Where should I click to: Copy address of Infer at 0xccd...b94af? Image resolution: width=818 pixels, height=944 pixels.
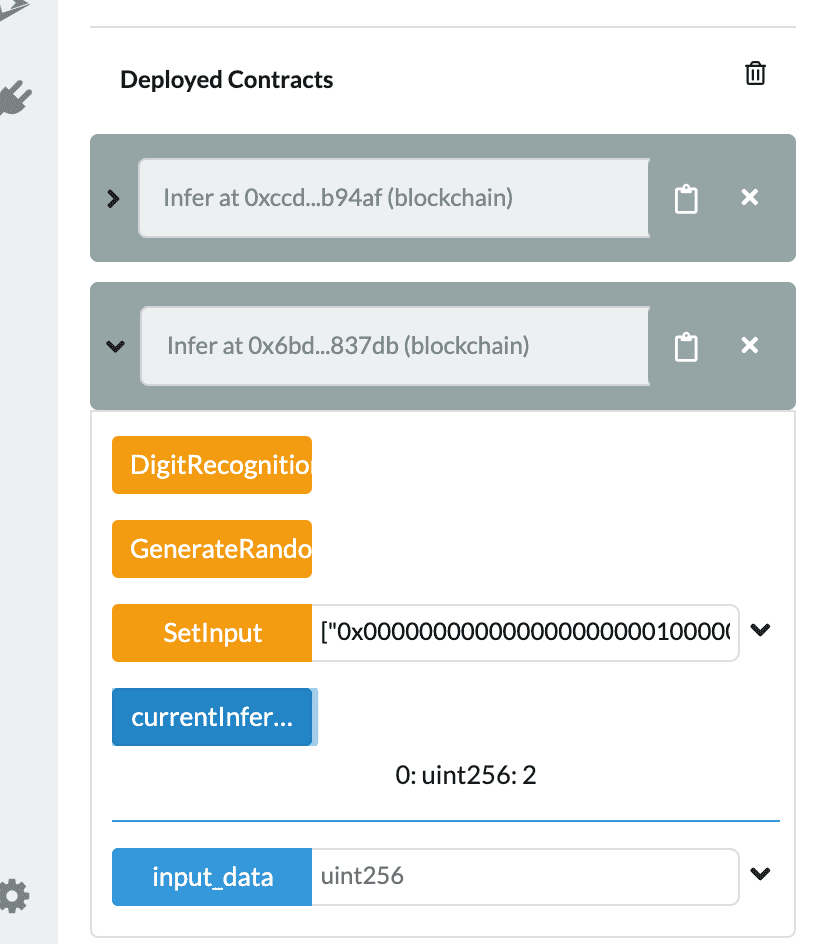click(x=686, y=198)
